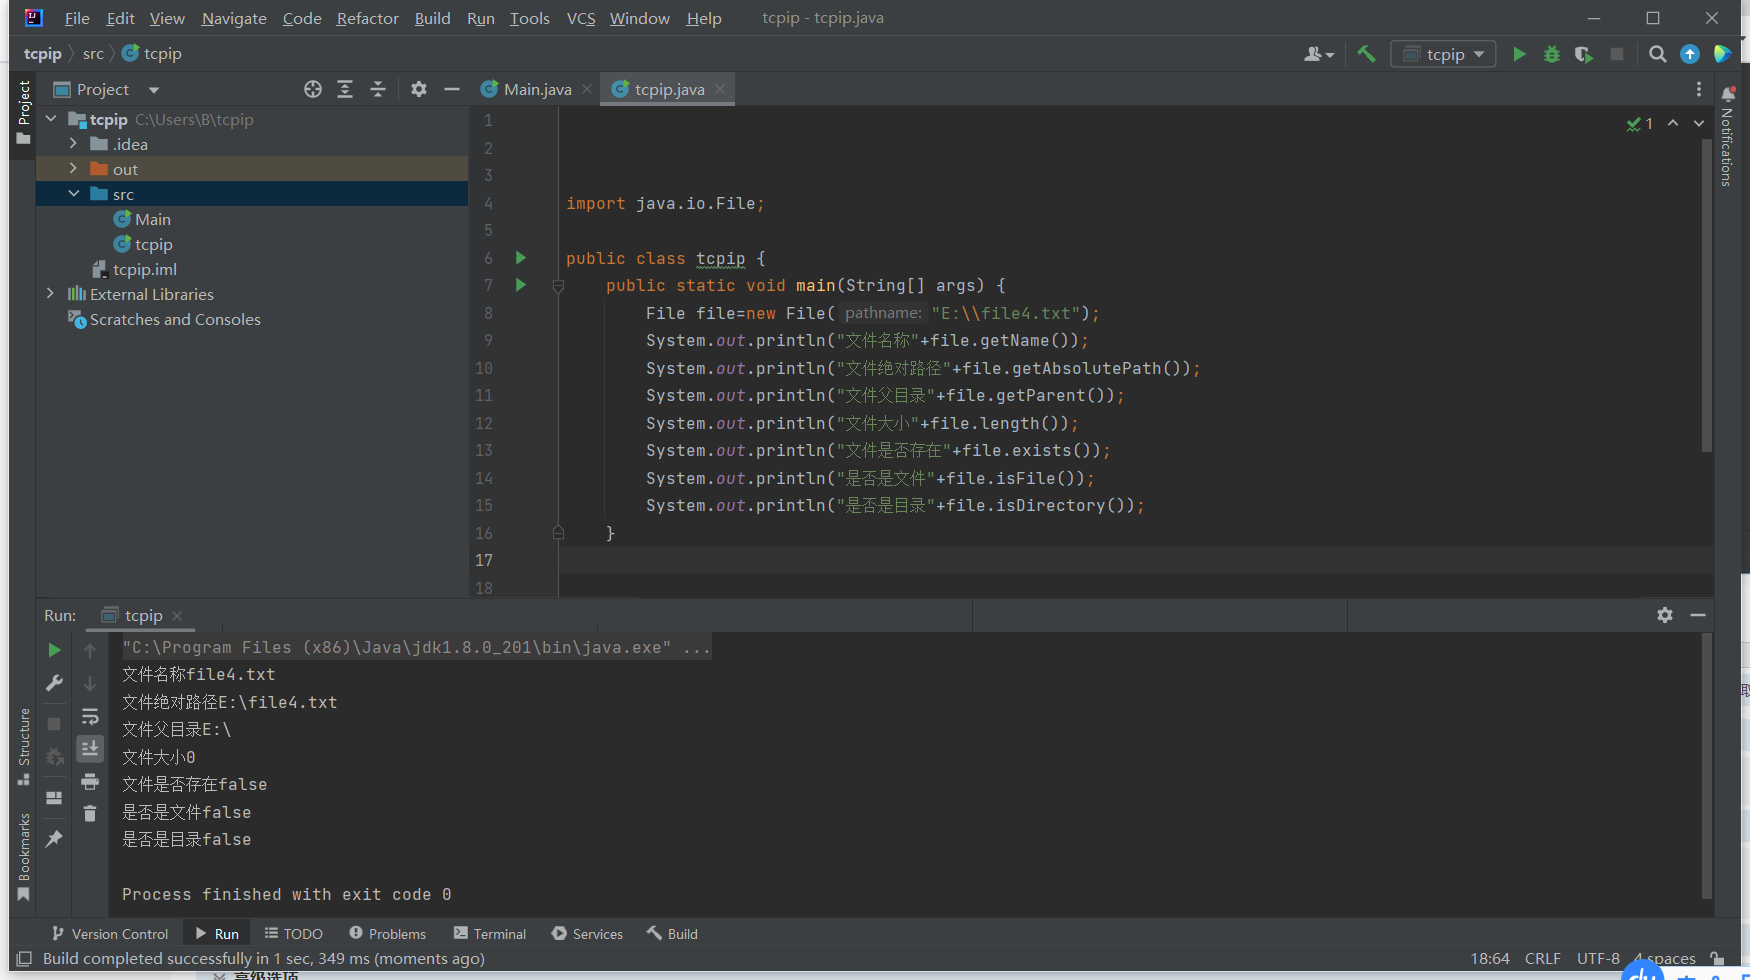Start debugging with the bug icon
Screen dimensions: 1750x980
click(1551, 54)
